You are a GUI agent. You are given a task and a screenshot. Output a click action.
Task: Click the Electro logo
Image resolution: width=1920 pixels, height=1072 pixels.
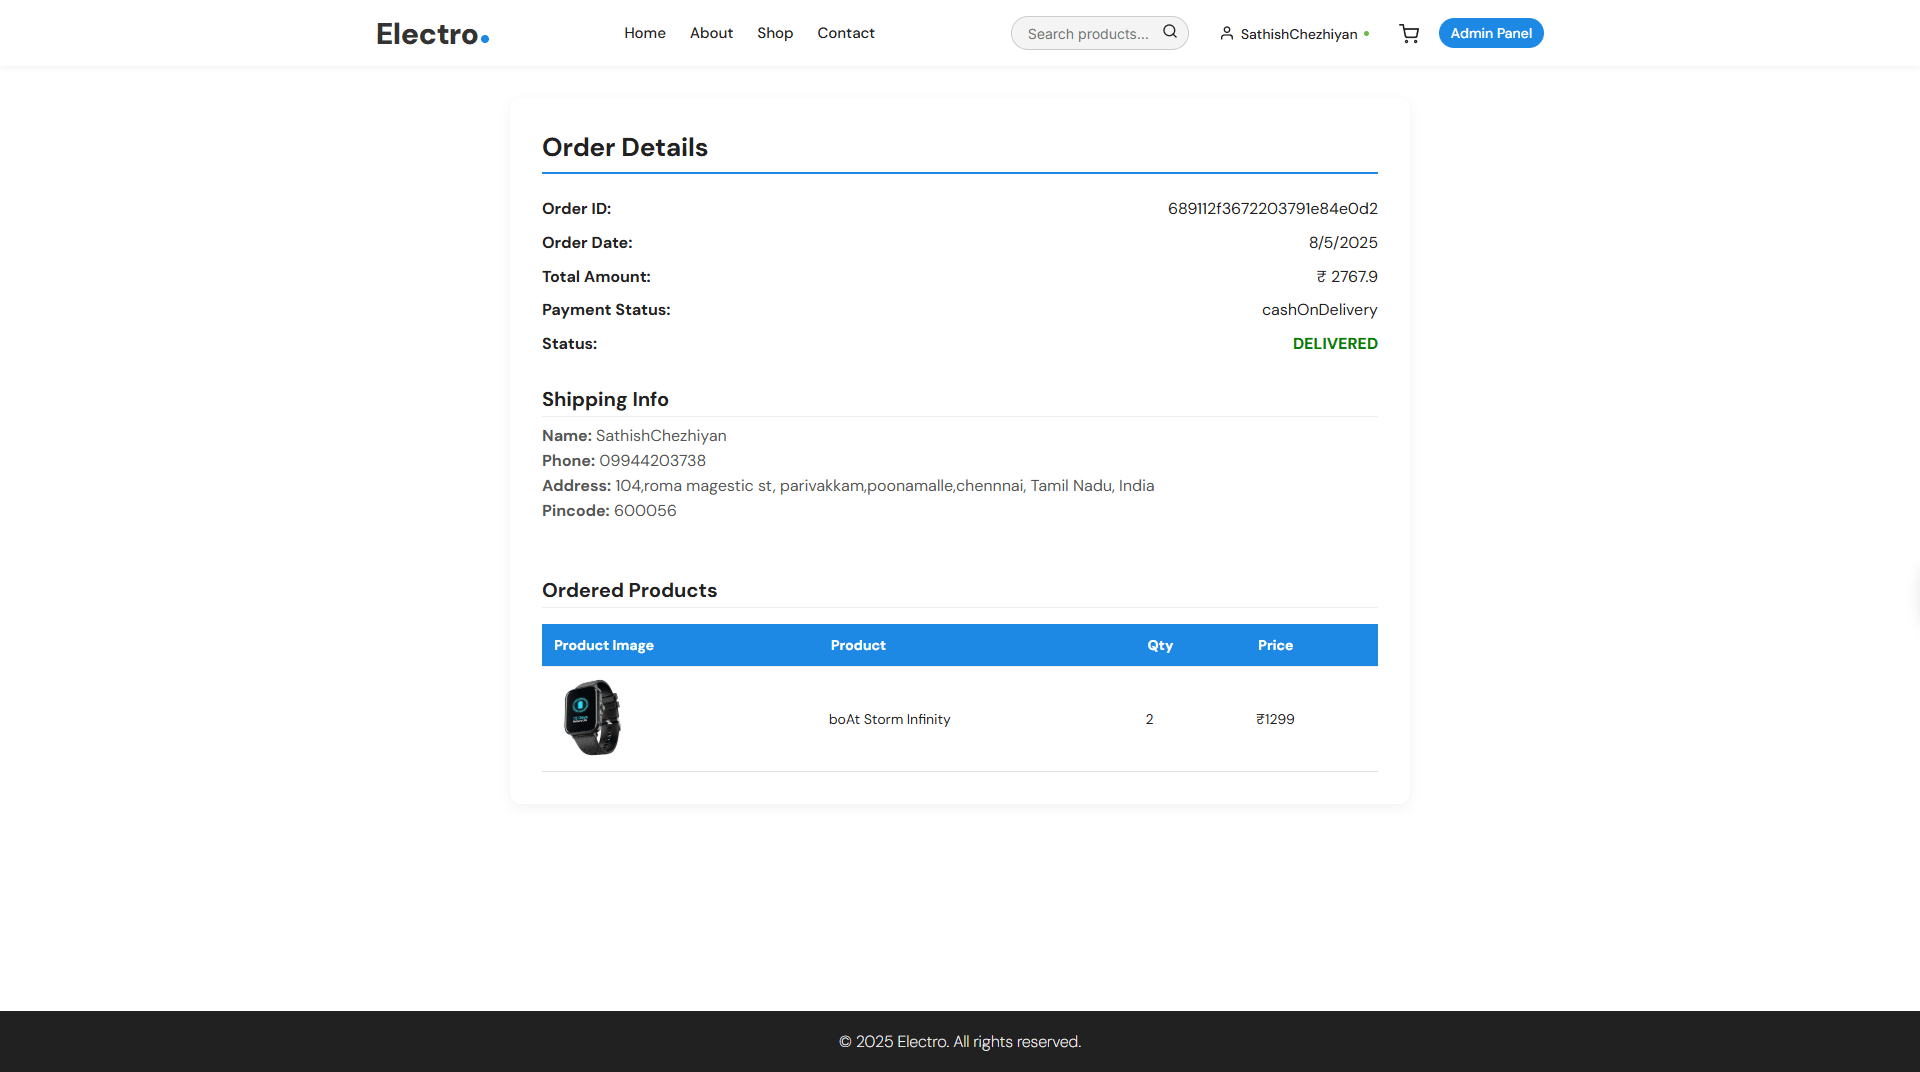click(x=432, y=34)
